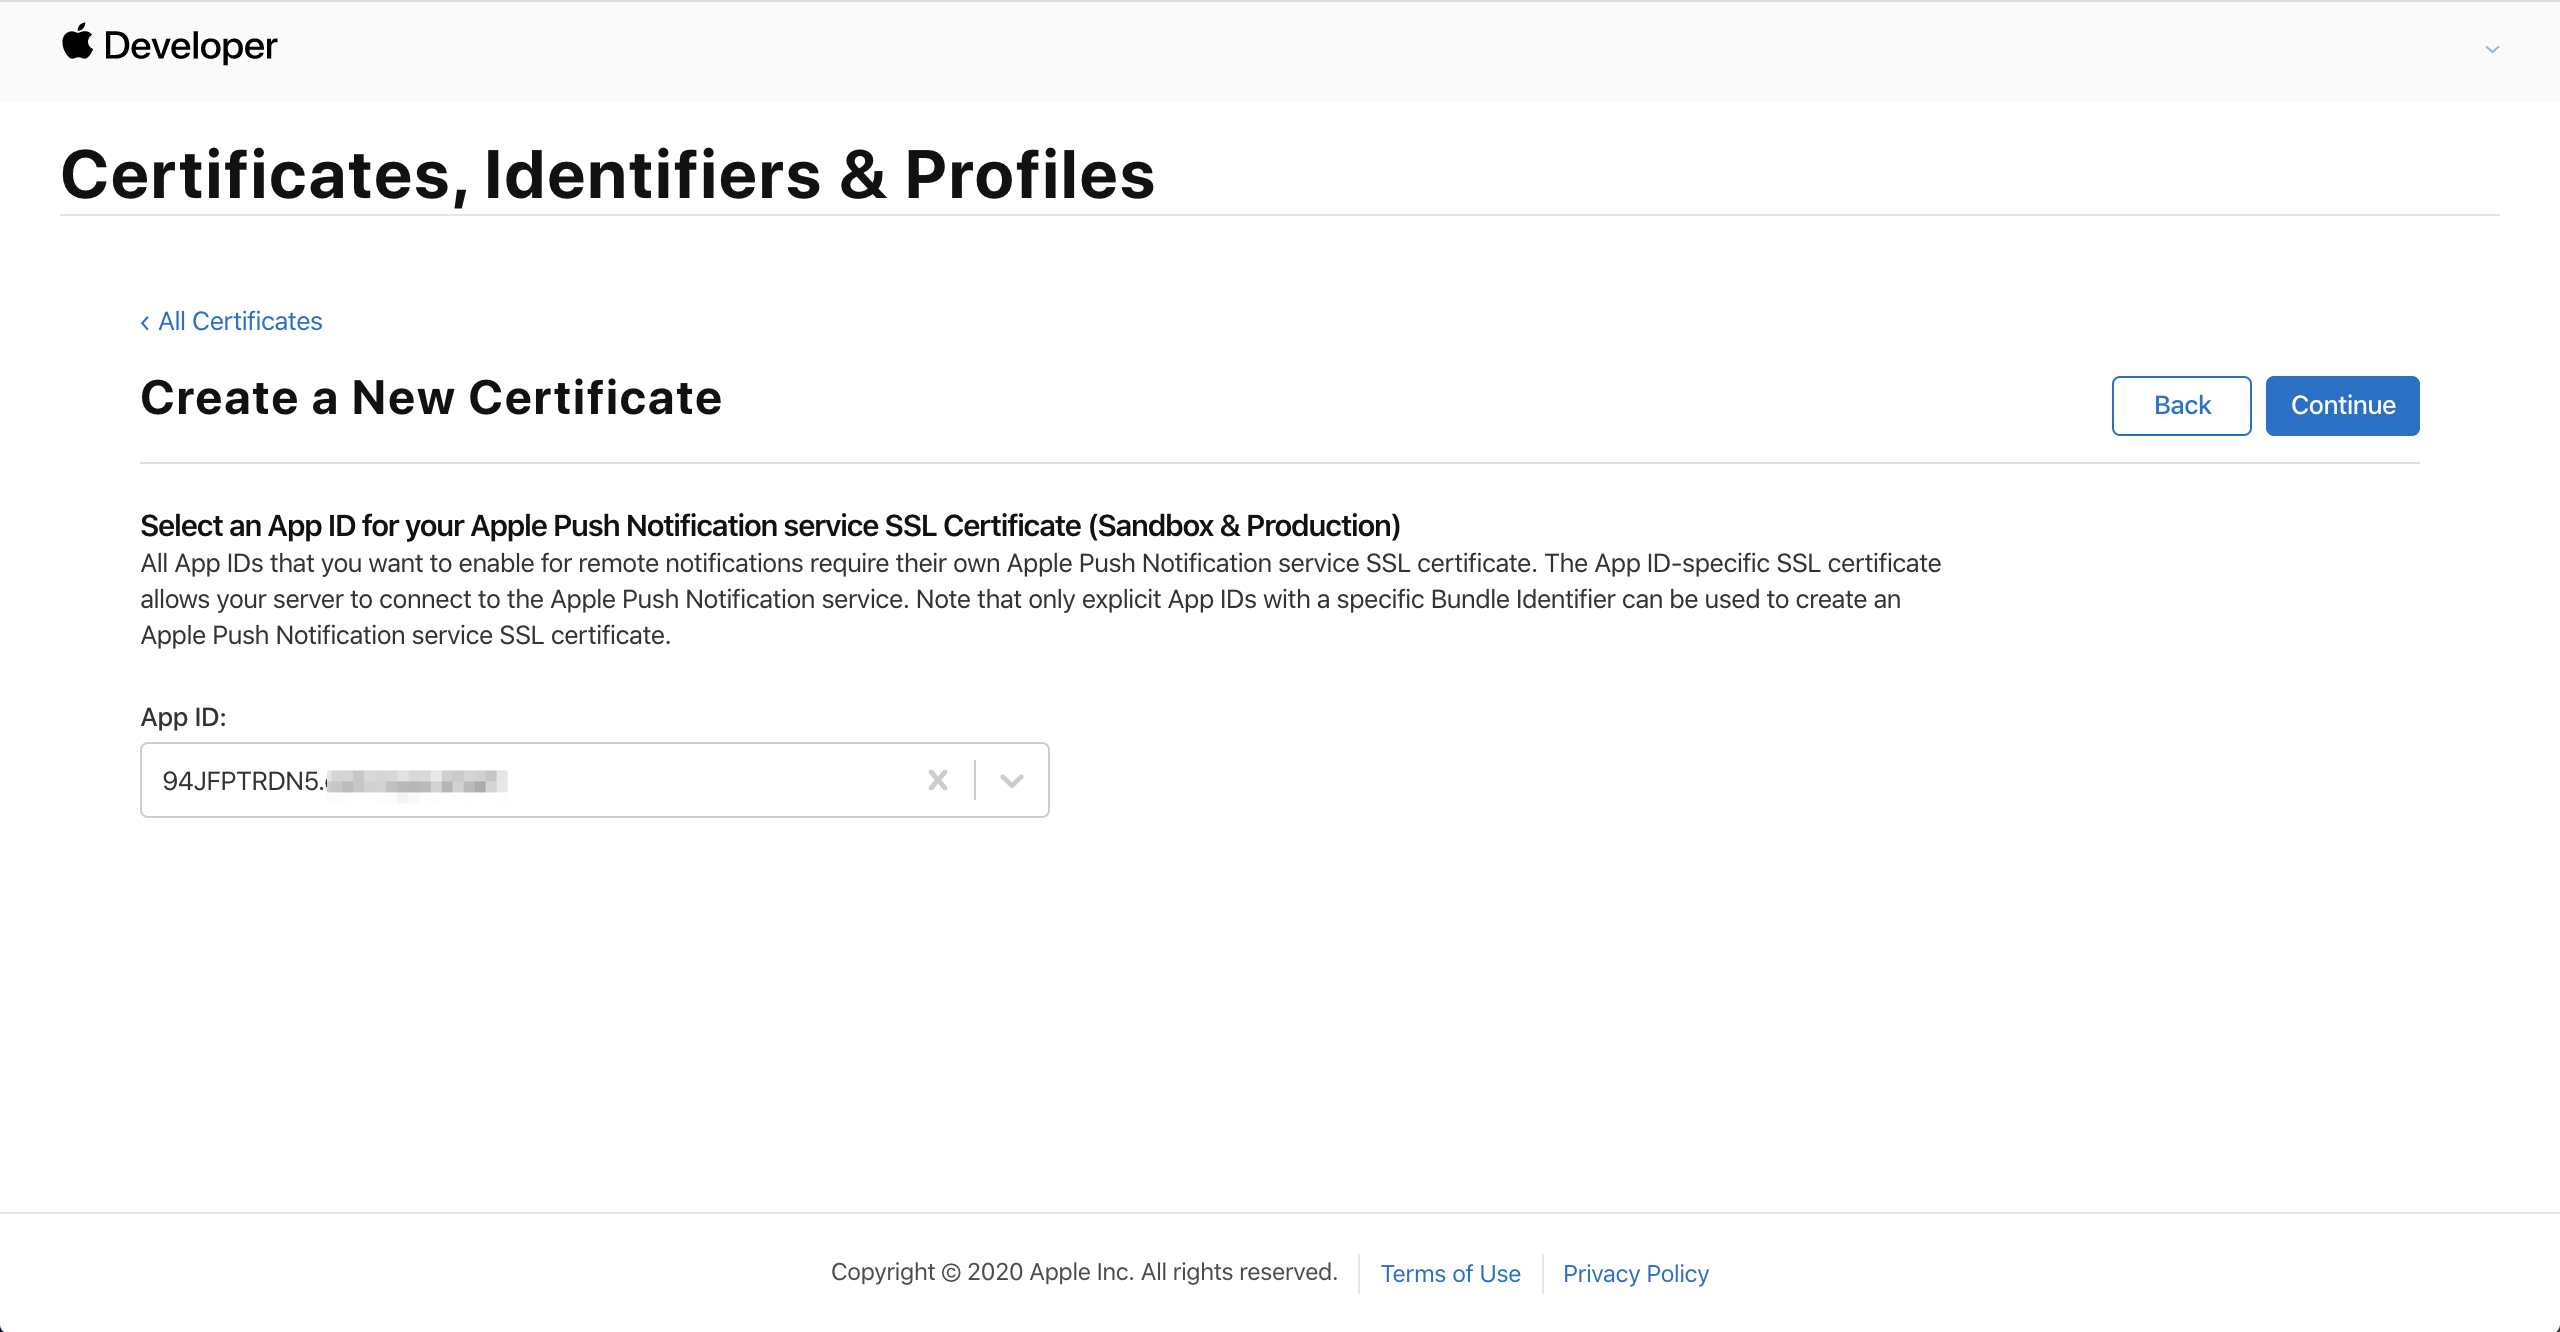Click the Apple logo icon
This screenshot has width=2560, height=1332.
(x=77, y=44)
